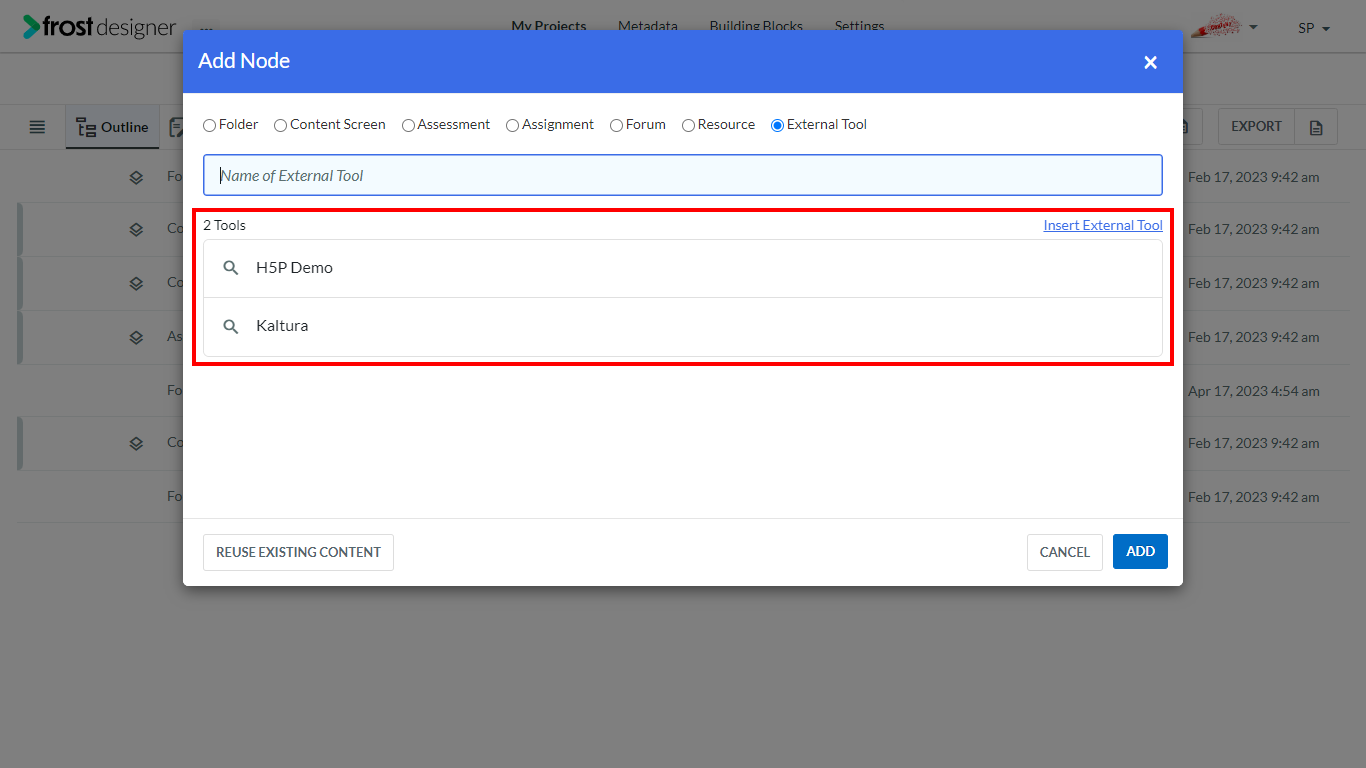
Task: Open the My Projects menu
Action: click(549, 26)
